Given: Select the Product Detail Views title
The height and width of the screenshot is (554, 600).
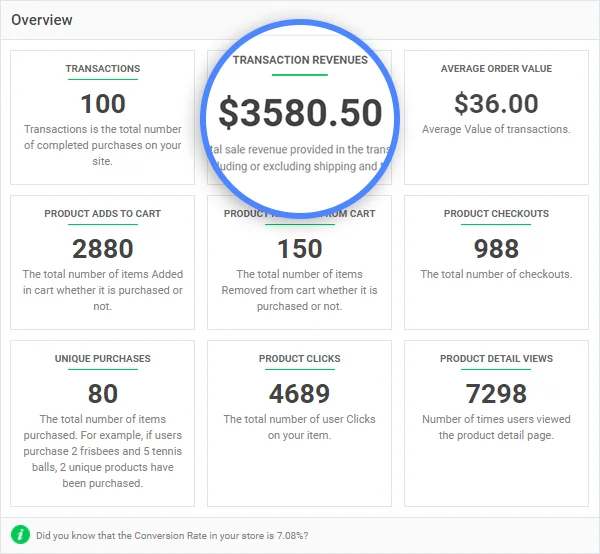Looking at the screenshot, I should 496,359.
